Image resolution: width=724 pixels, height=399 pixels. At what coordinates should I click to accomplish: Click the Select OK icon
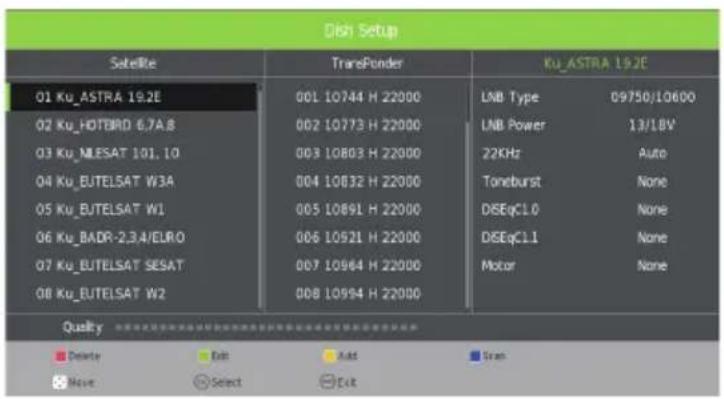click(201, 382)
